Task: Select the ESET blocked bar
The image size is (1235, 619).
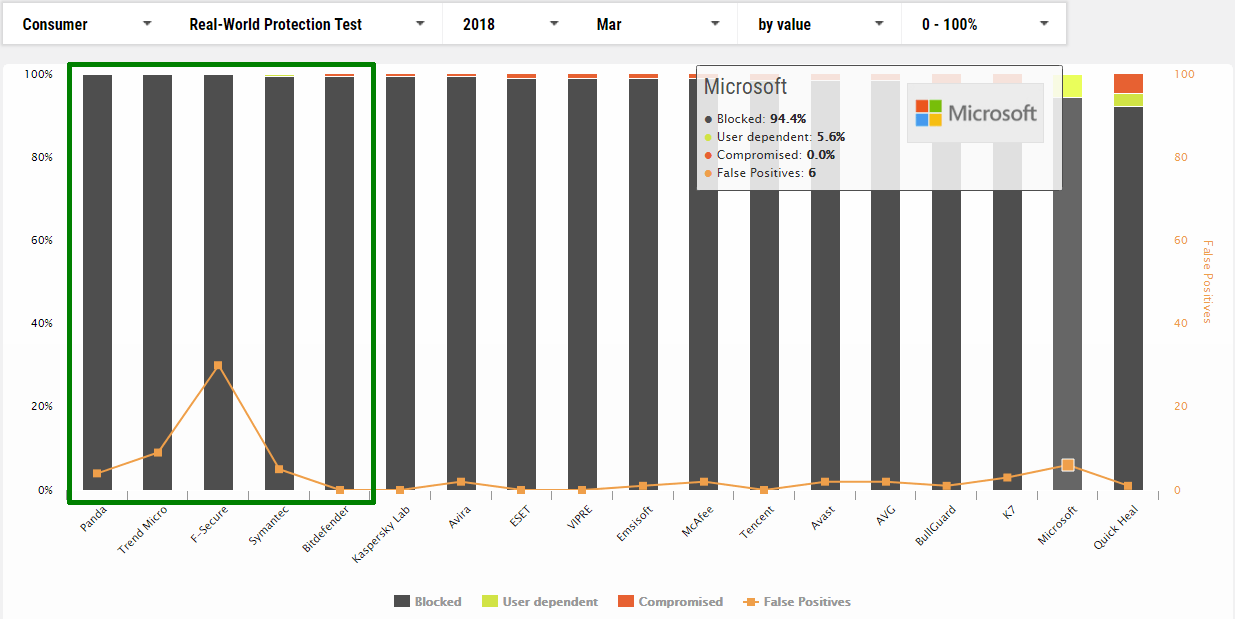Action: click(521, 284)
